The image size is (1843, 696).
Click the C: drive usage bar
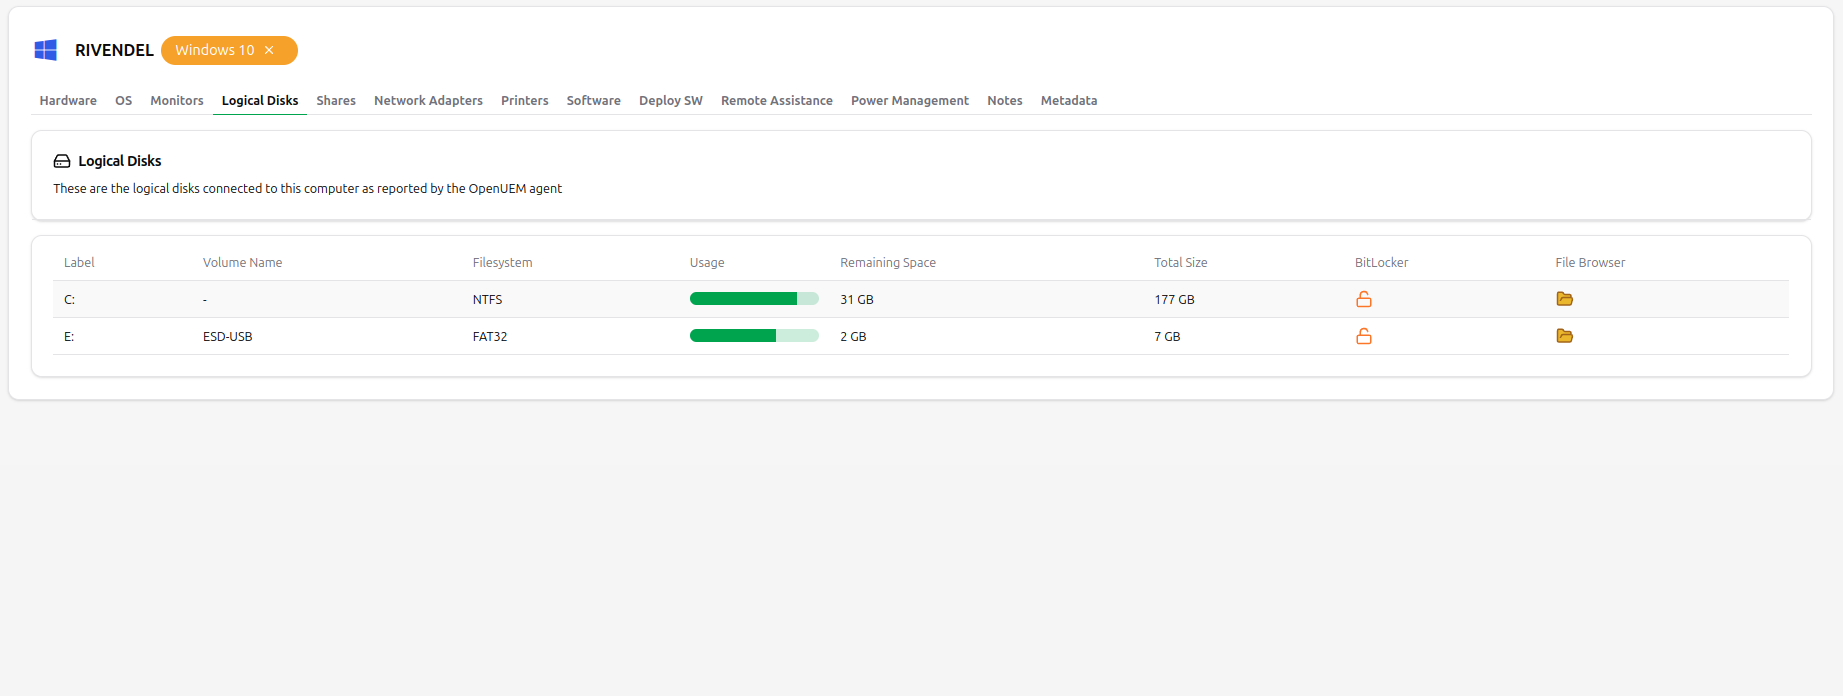(x=754, y=299)
